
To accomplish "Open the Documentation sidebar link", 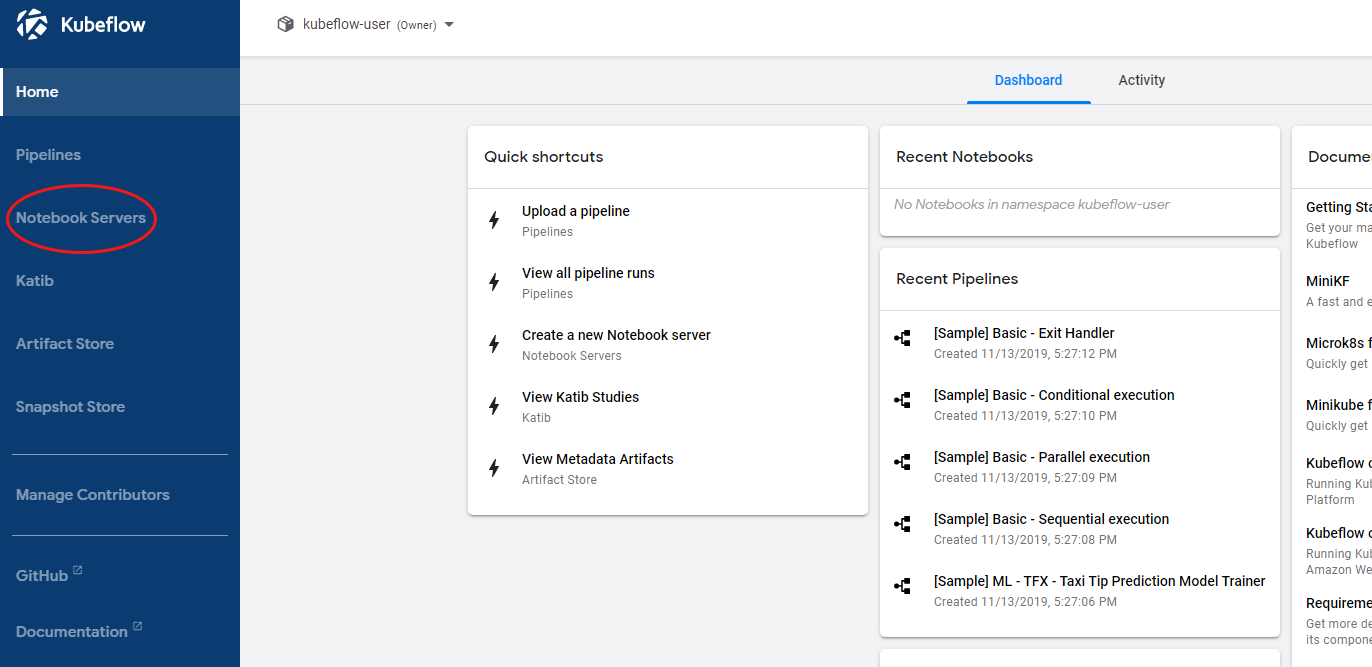I will pyautogui.click(x=72, y=632).
